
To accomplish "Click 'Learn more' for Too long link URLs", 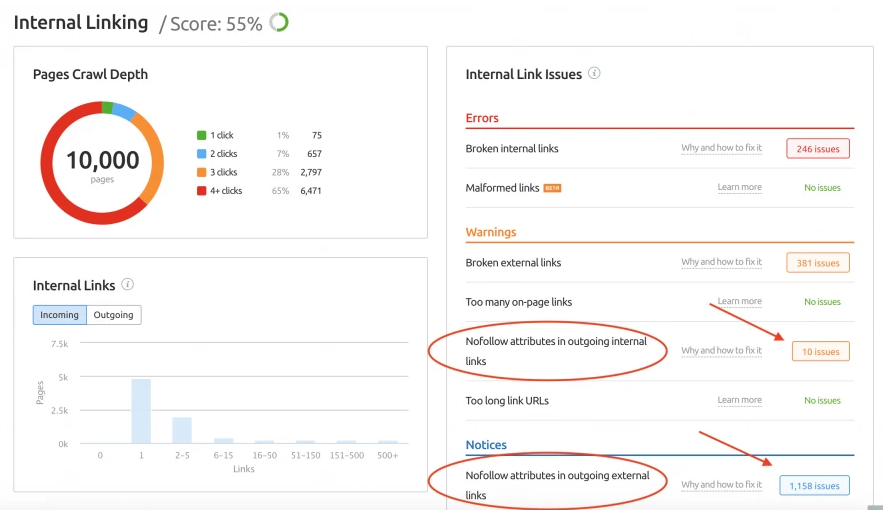I will [x=739, y=400].
